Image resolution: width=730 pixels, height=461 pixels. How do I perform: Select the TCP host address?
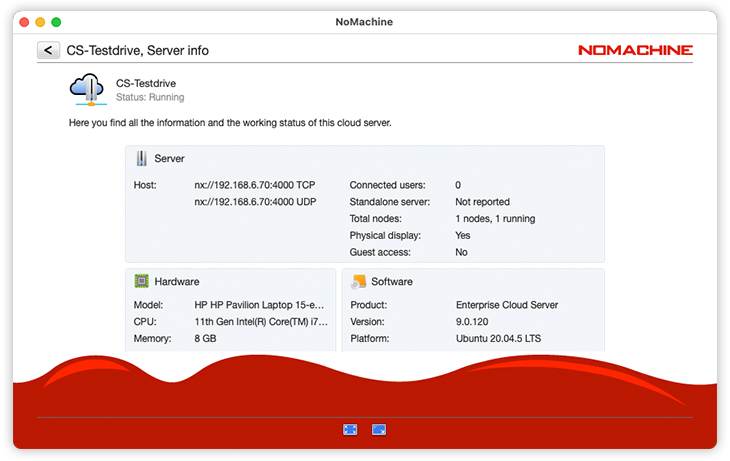pos(254,185)
